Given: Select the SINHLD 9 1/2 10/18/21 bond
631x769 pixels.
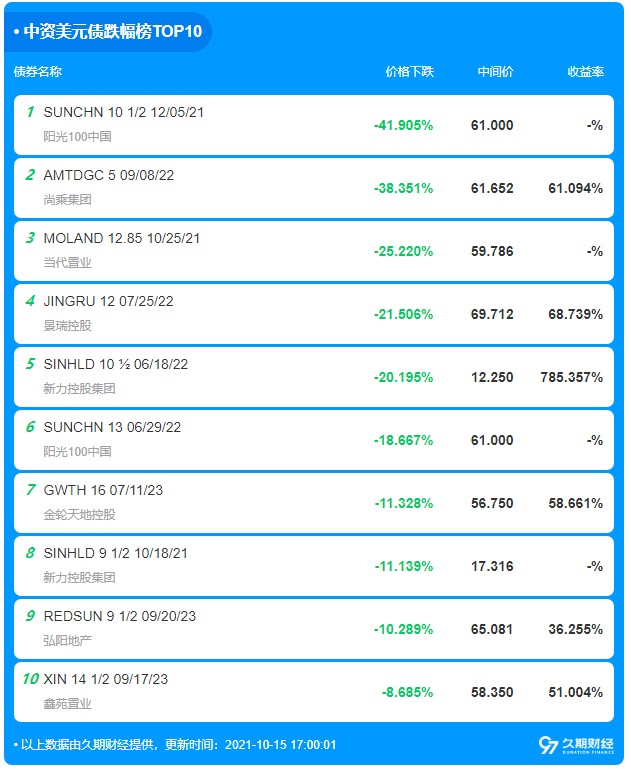Looking at the screenshot, I should point(116,554).
